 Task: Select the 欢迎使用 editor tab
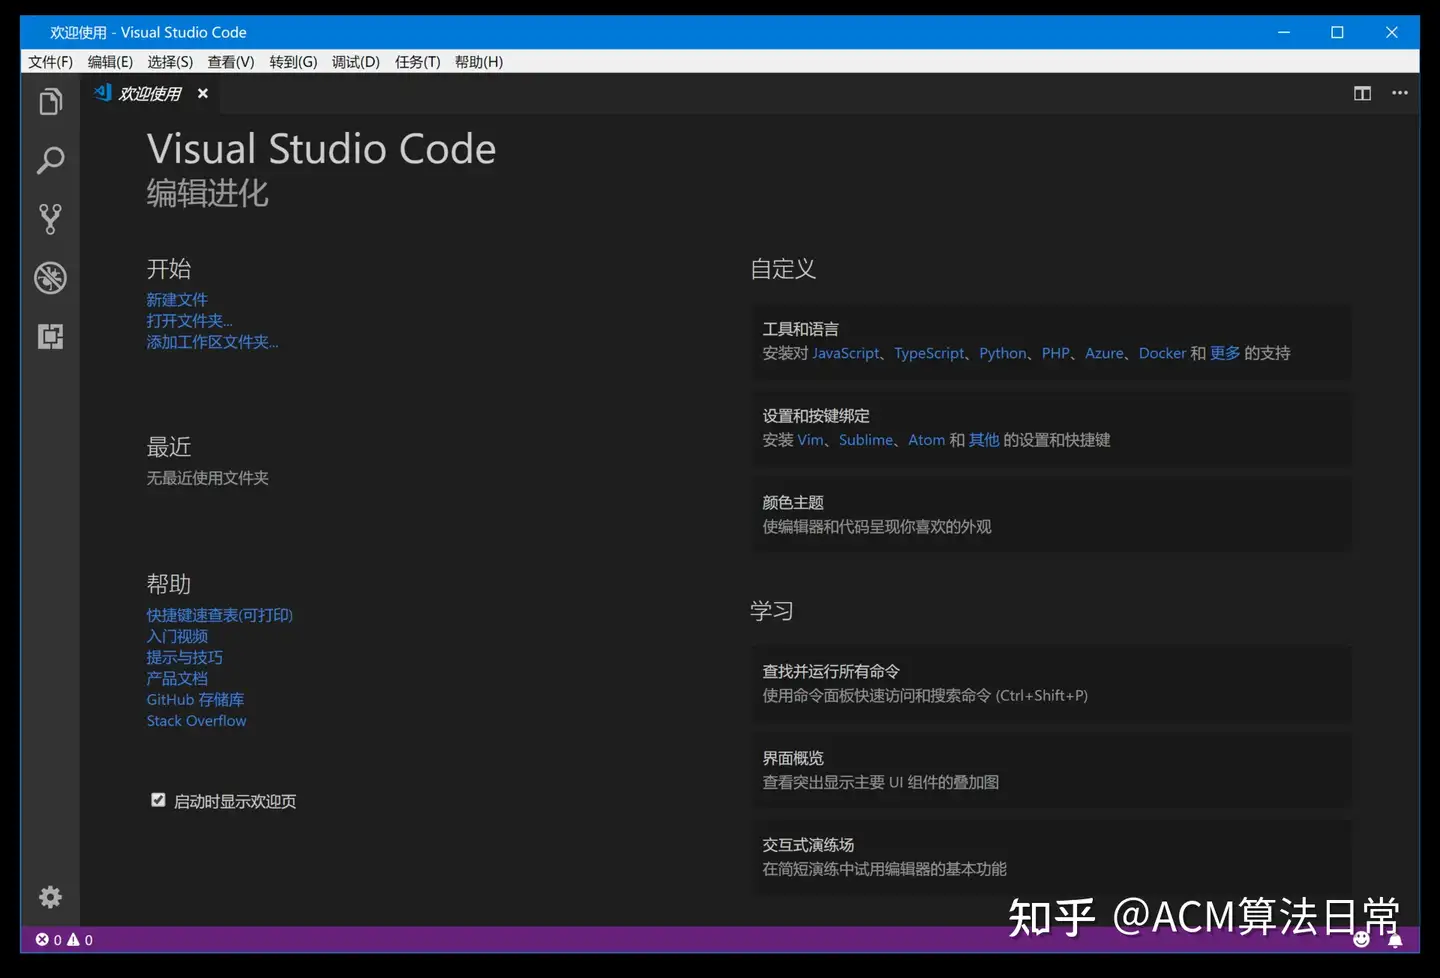point(151,93)
